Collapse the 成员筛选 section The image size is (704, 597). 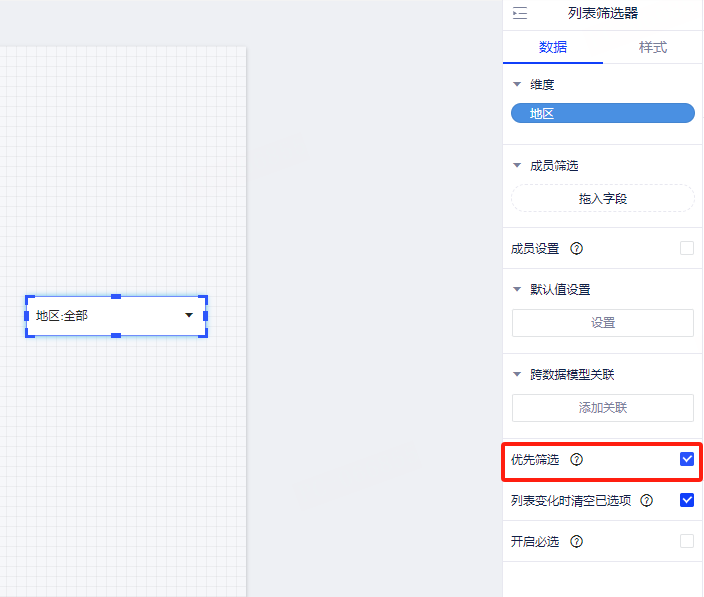click(517, 166)
